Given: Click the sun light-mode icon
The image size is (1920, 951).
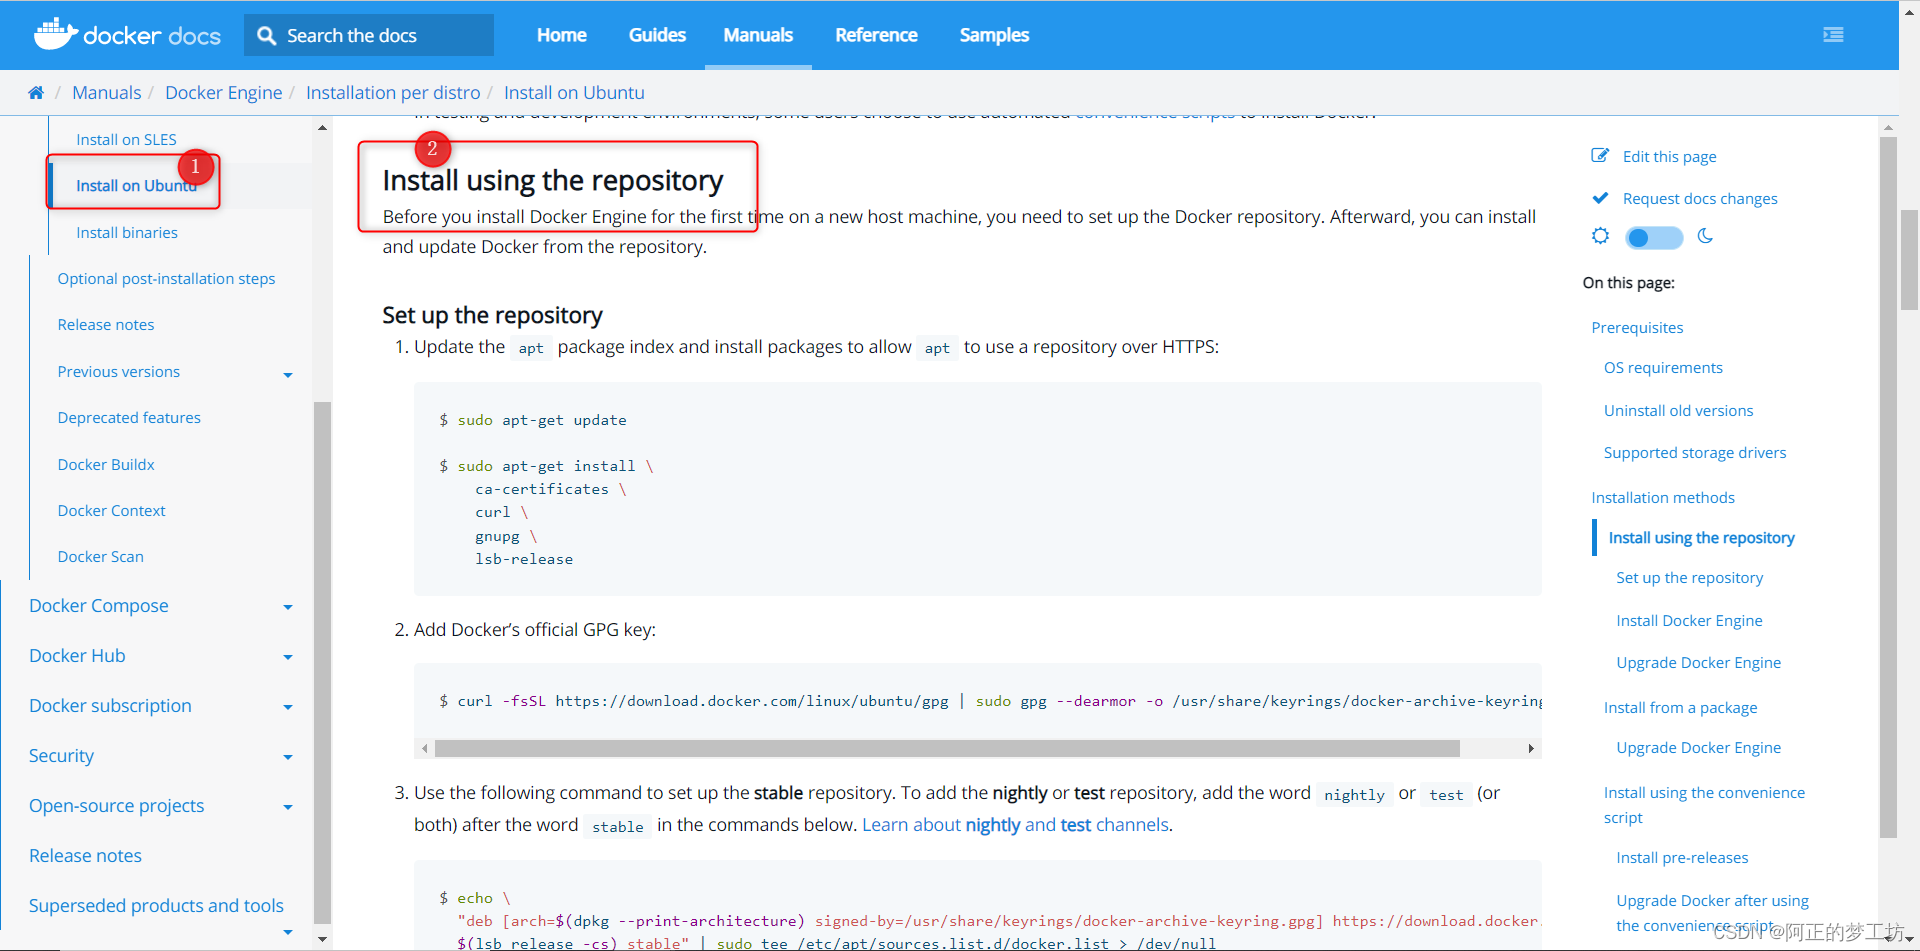Looking at the screenshot, I should coord(1601,236).
